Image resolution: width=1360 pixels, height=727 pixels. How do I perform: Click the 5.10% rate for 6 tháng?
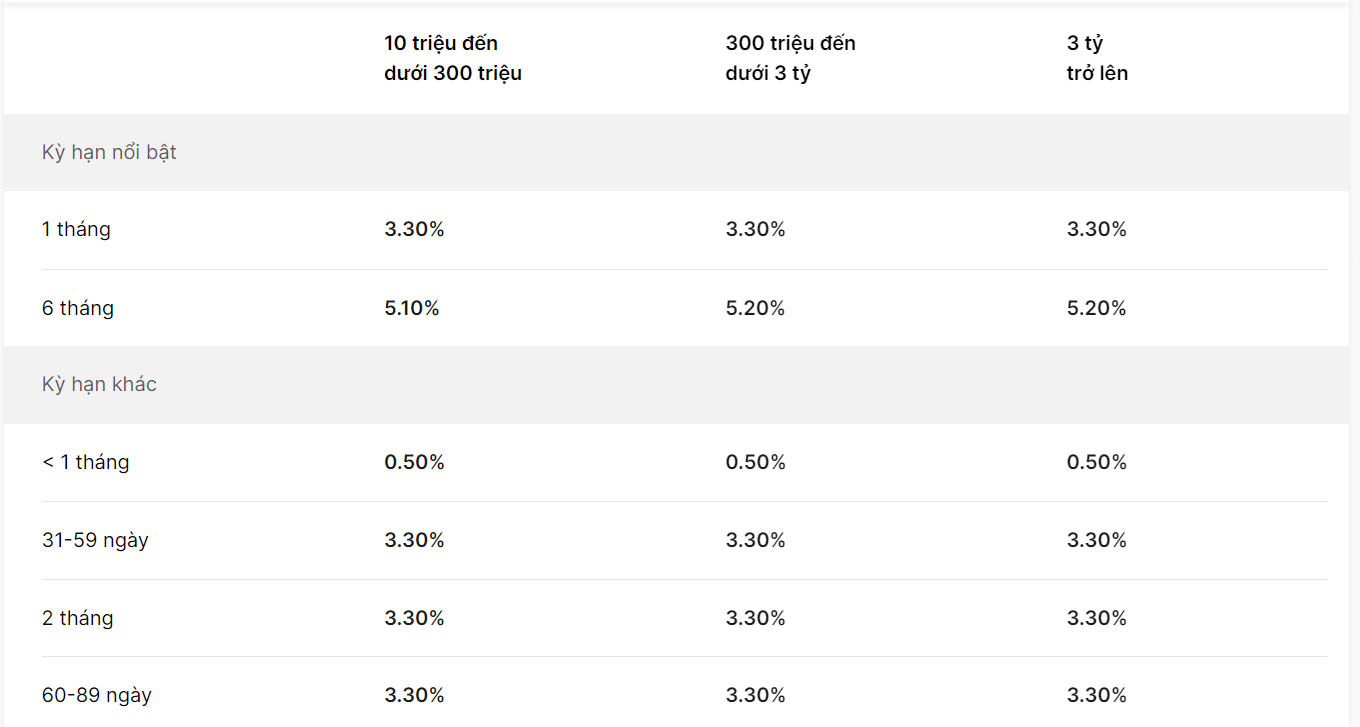pyautogui.click(x=411, y=308)
